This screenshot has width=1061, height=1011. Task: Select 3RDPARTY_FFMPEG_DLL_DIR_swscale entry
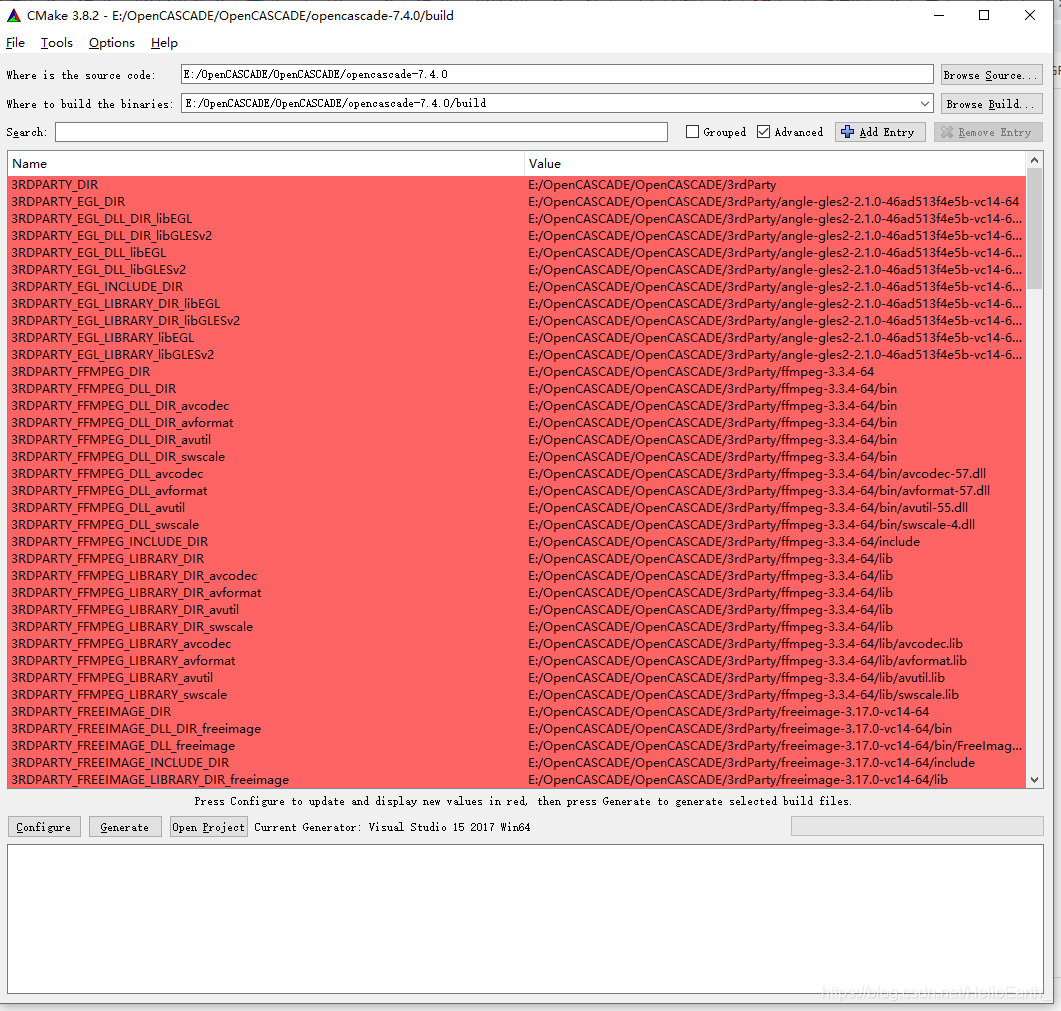coord(118,457)
